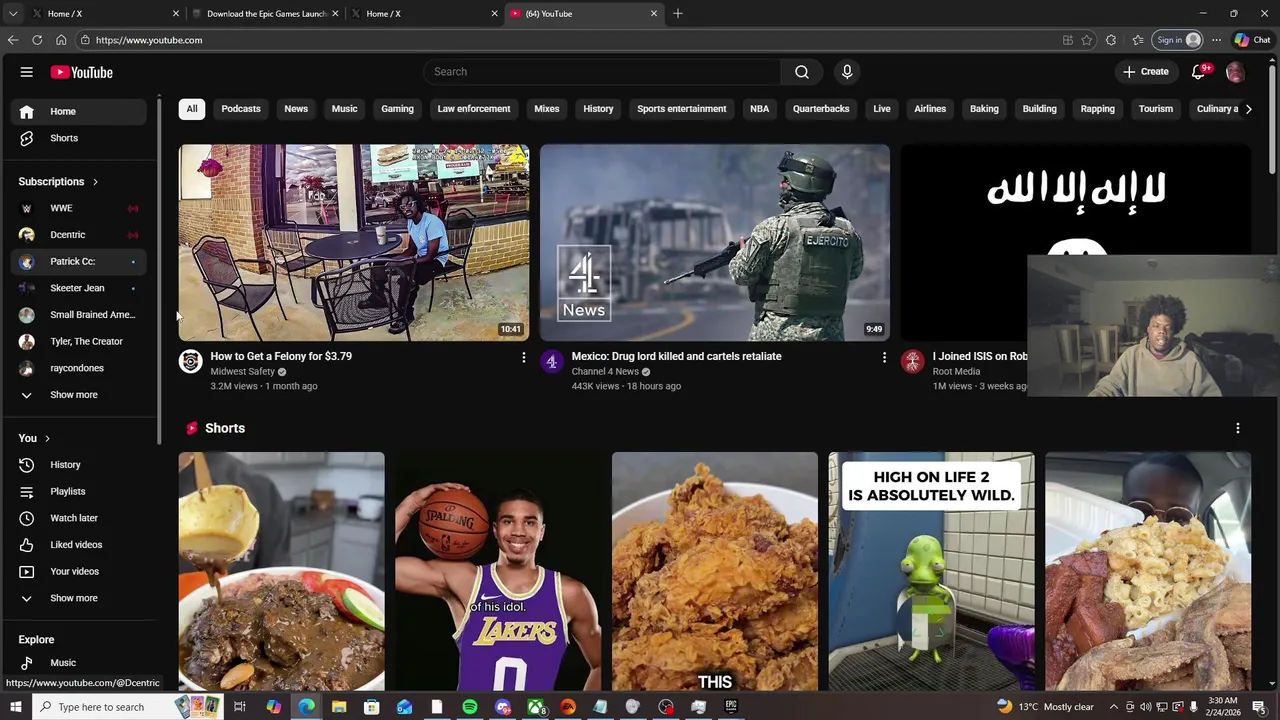Select the NBA filter chip
This screenshot has width=1280, height=720.
(760, 109)
